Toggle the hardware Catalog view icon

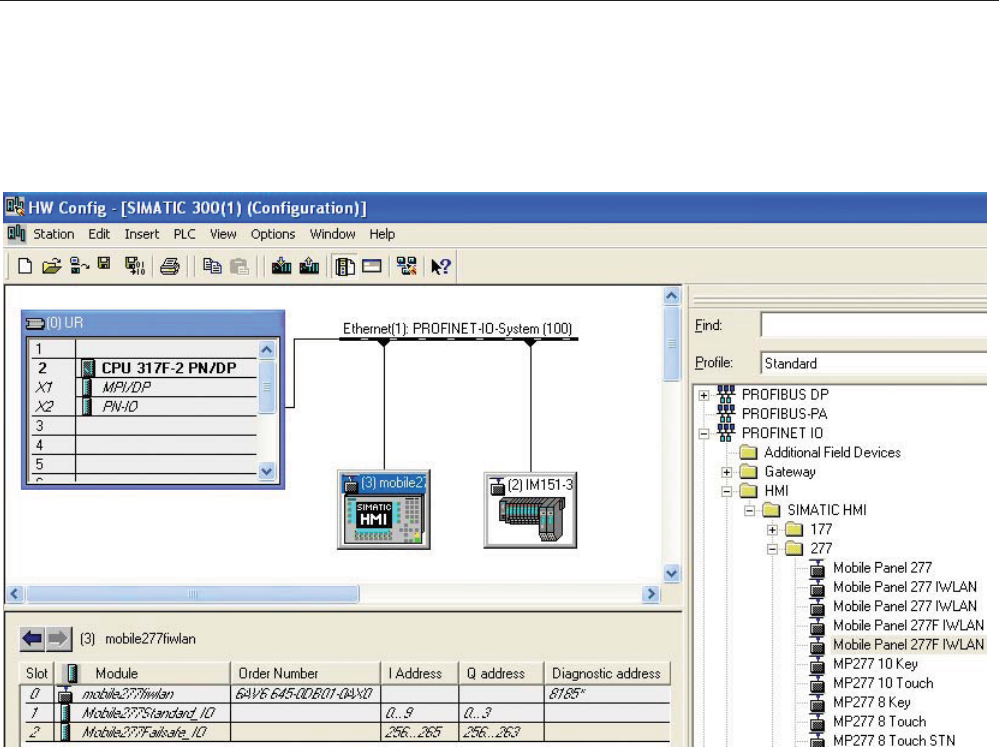pos(345,266)
